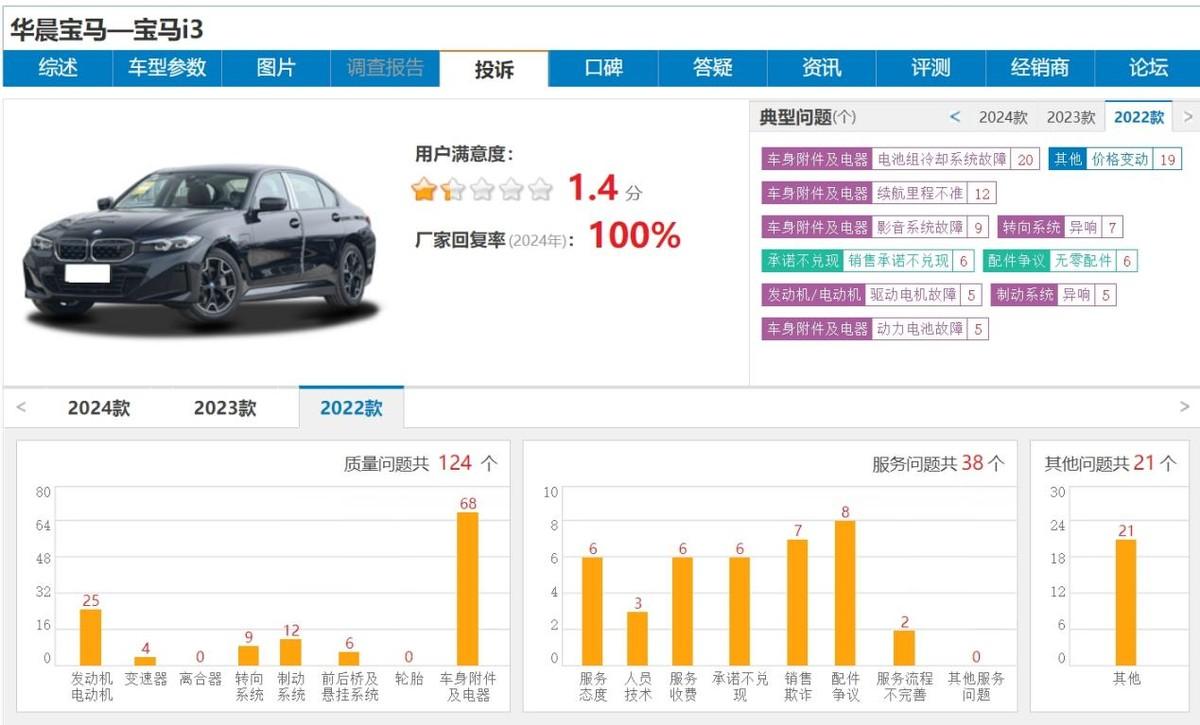Click the 销售承诺不兑现 tag
The width and height of the screenshot is (1200, 725).
click(898, 261)
